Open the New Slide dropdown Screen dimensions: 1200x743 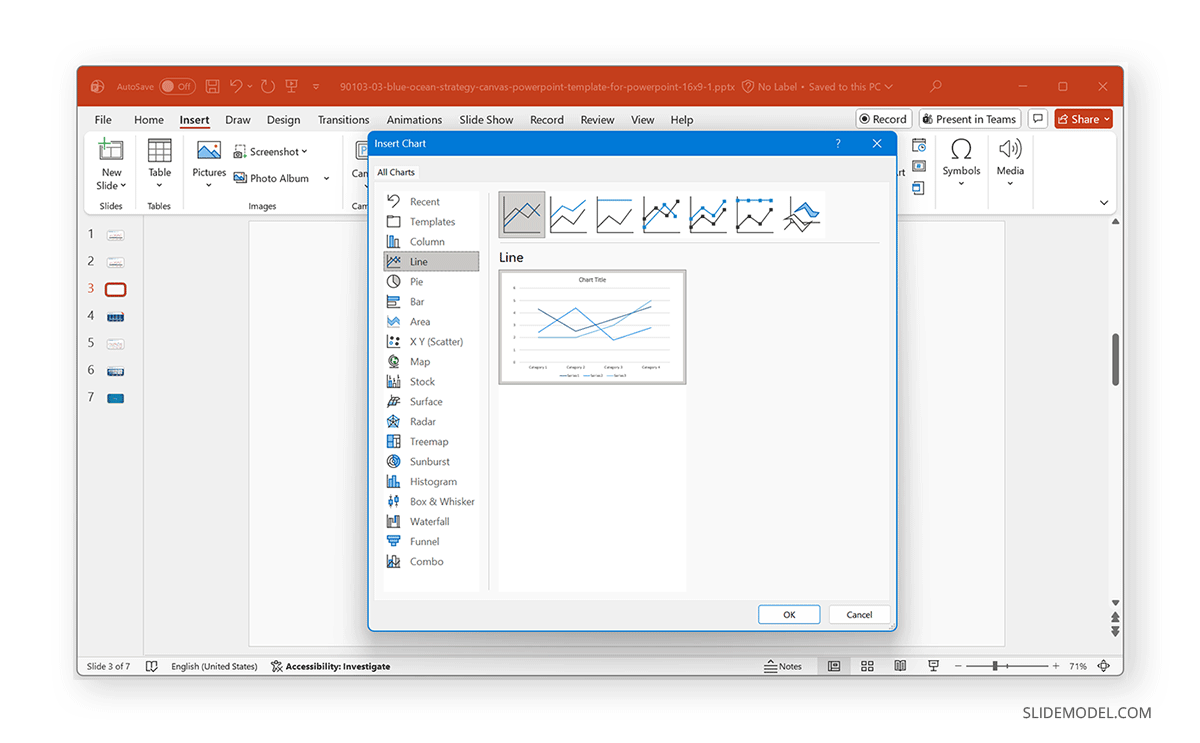point(110,185)
